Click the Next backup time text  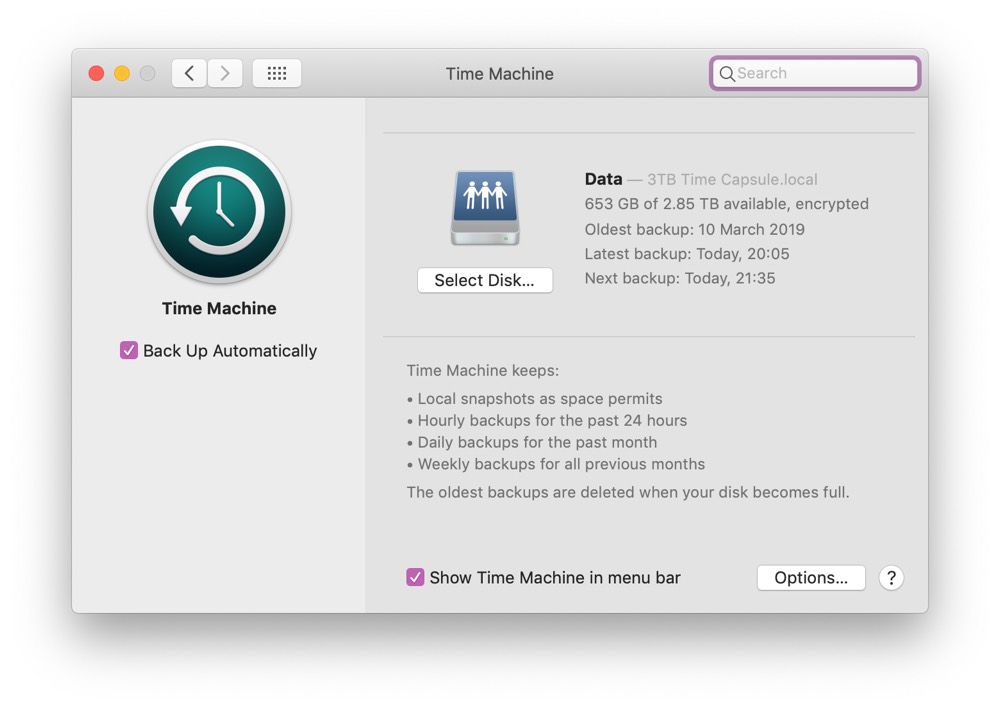(679, 278)
